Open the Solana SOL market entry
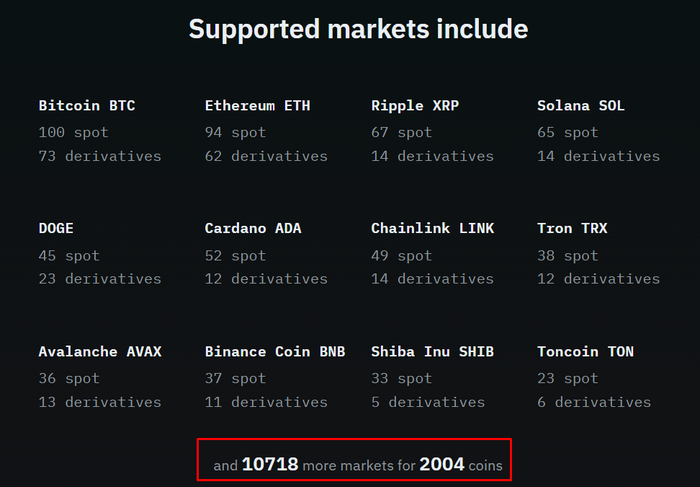The height and width of the screenshot is (487, 700). (x=581, y=105)
